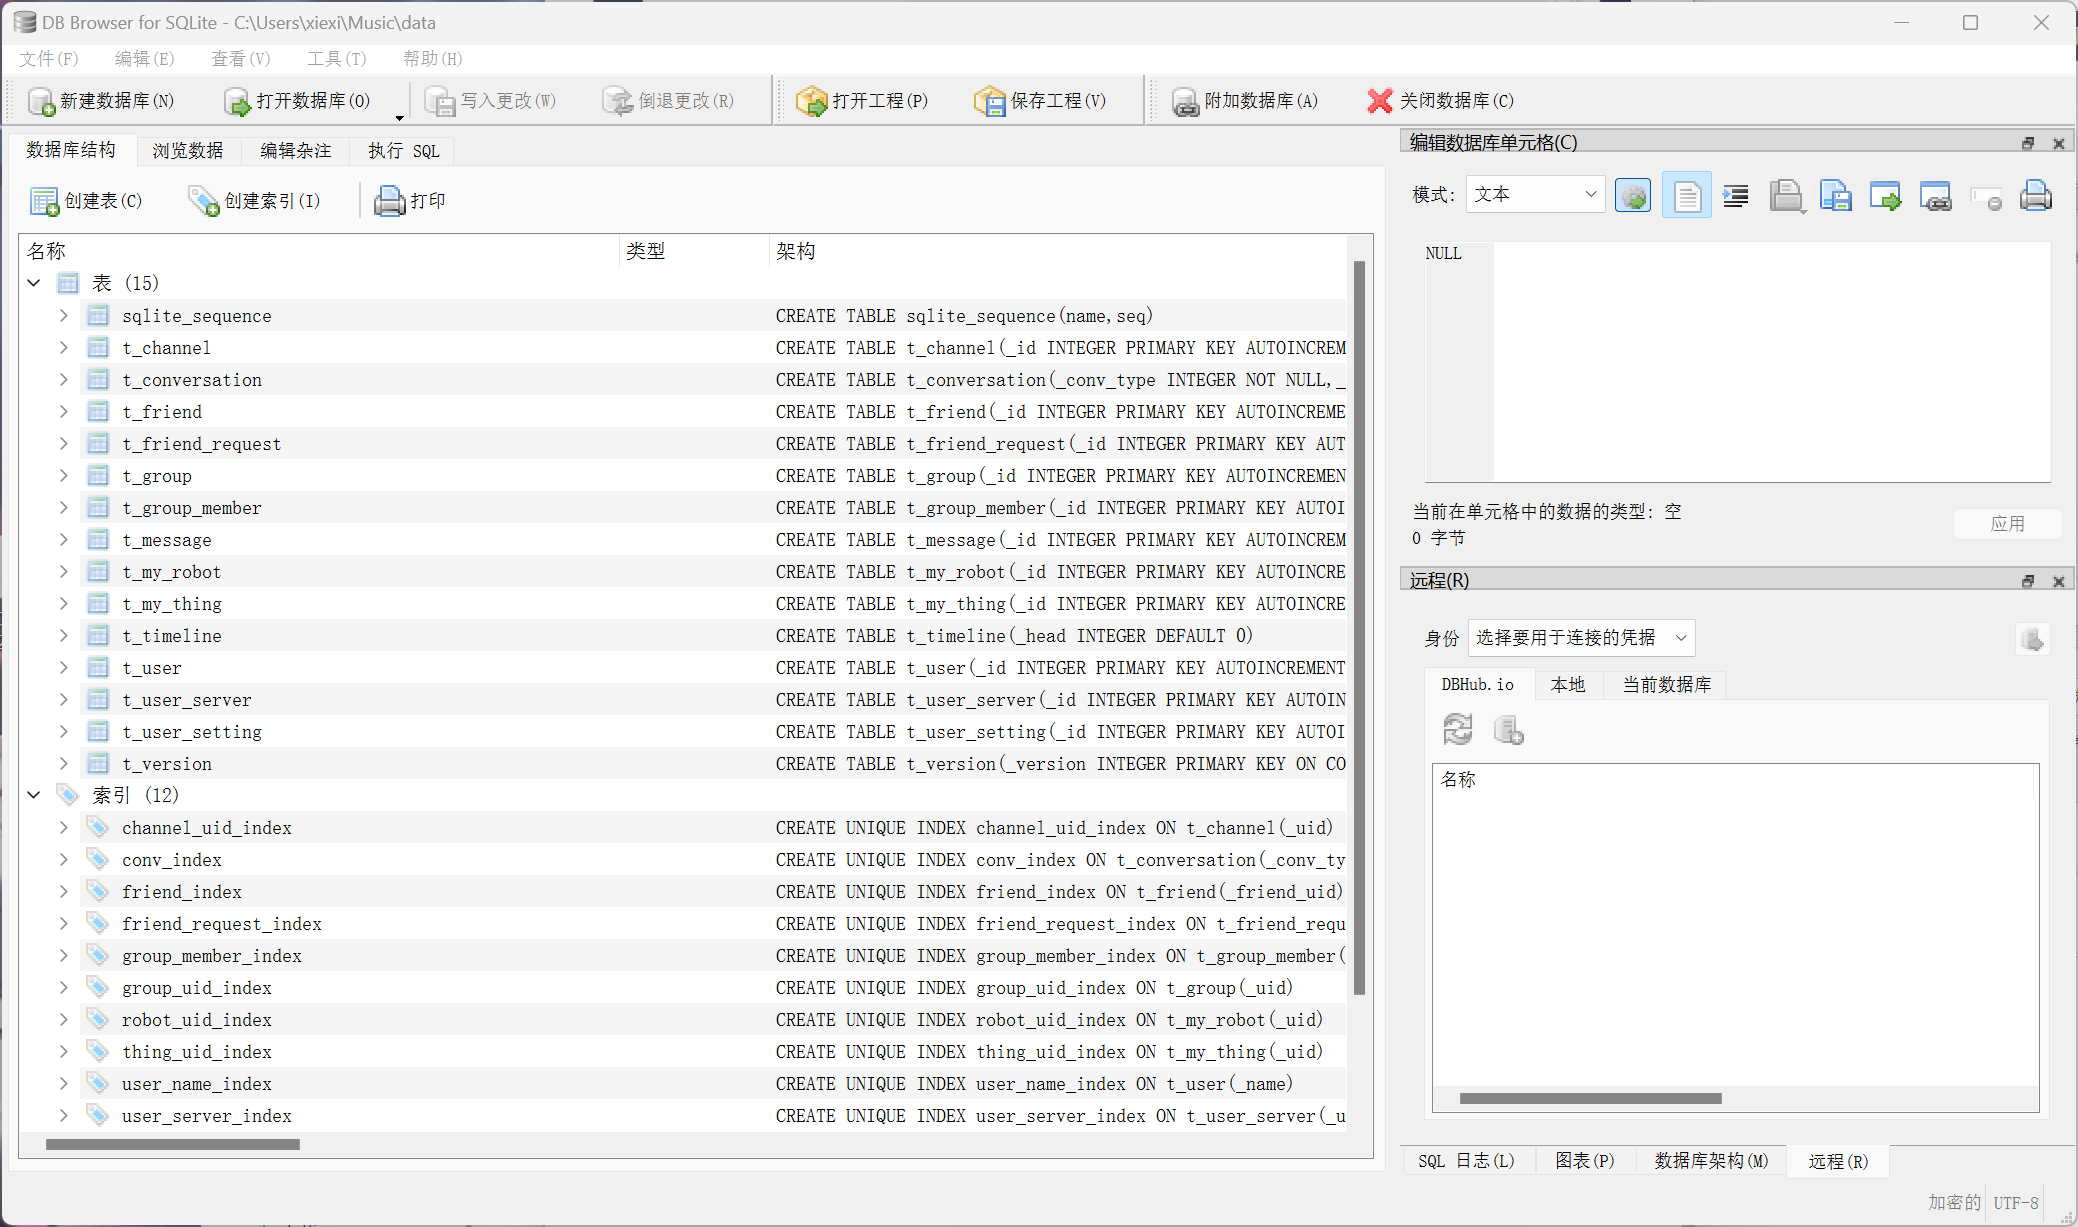Click the printer icon in cell editor toolbar
The height and width of the screenshot is (1227, 2078).
2036,196
